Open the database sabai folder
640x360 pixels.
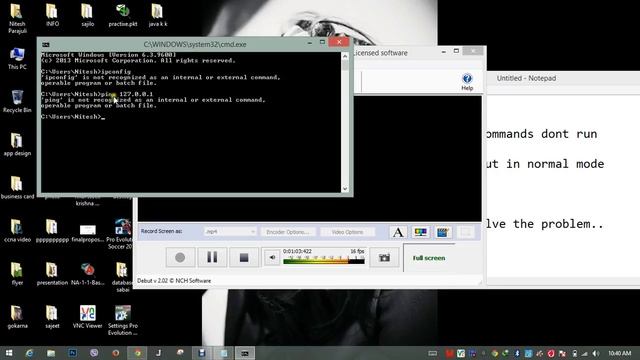[x=122, y=277]
